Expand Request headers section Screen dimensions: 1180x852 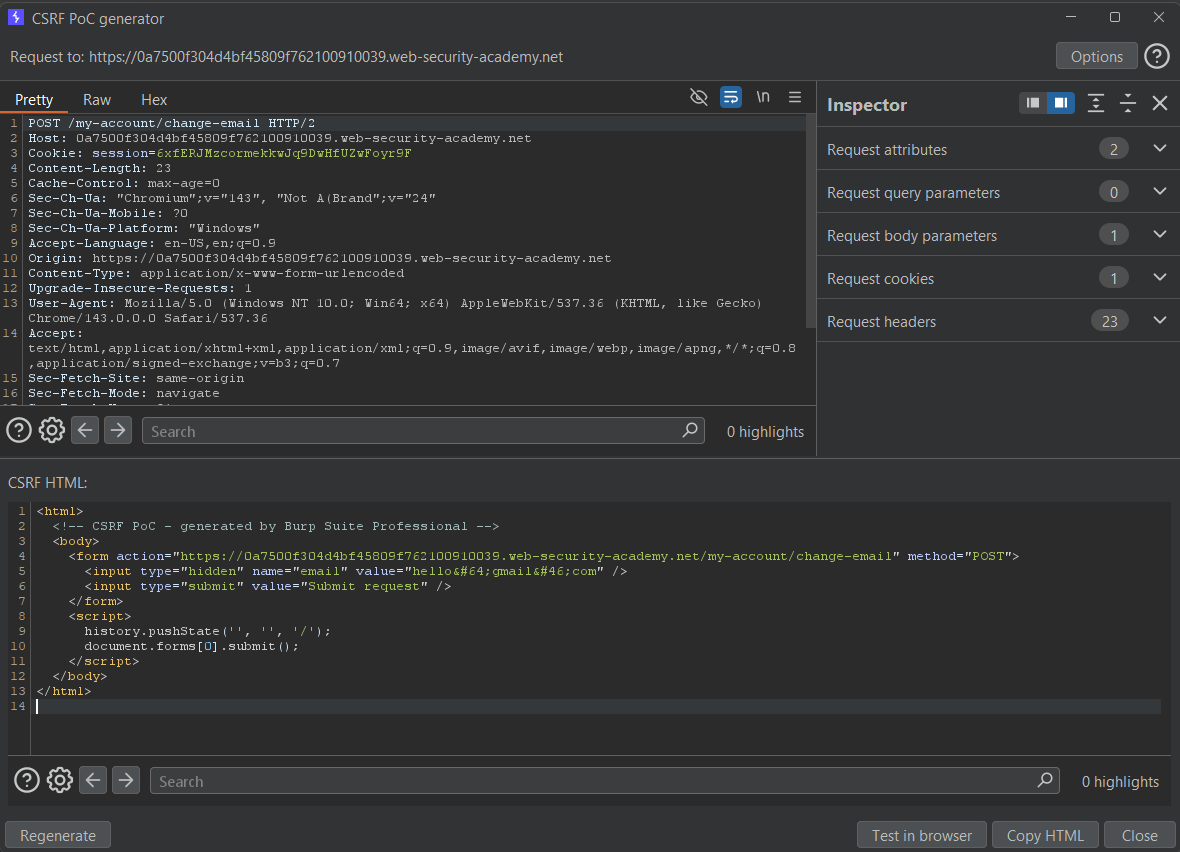(998, 321)
